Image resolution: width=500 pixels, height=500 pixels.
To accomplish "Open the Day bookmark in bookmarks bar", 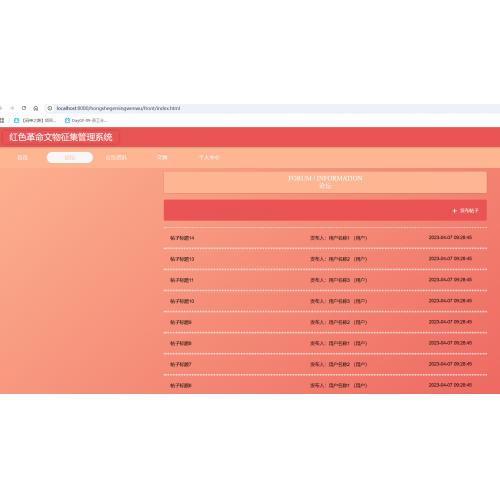I will (x=86, y=120).
